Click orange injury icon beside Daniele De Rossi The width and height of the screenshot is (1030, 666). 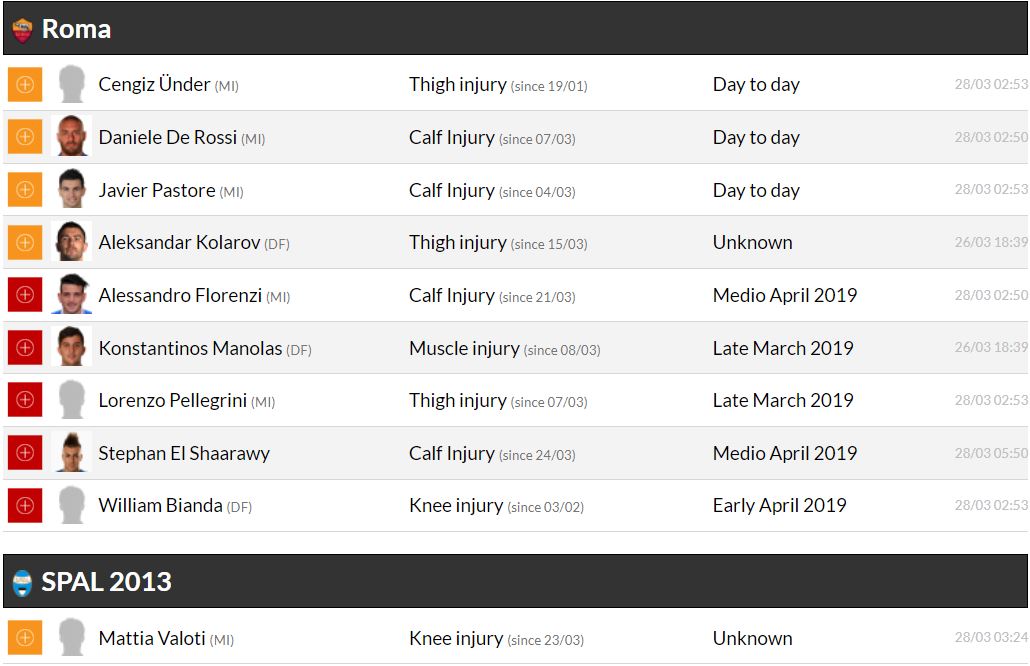point(25,137)
